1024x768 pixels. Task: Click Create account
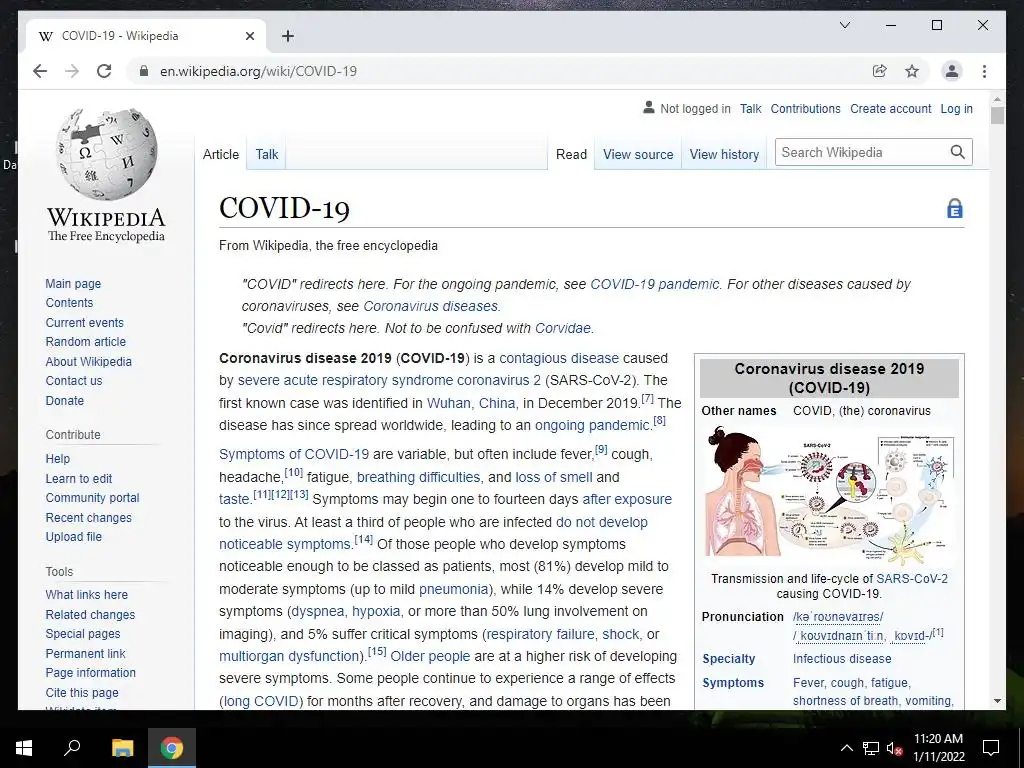[890, 108]
